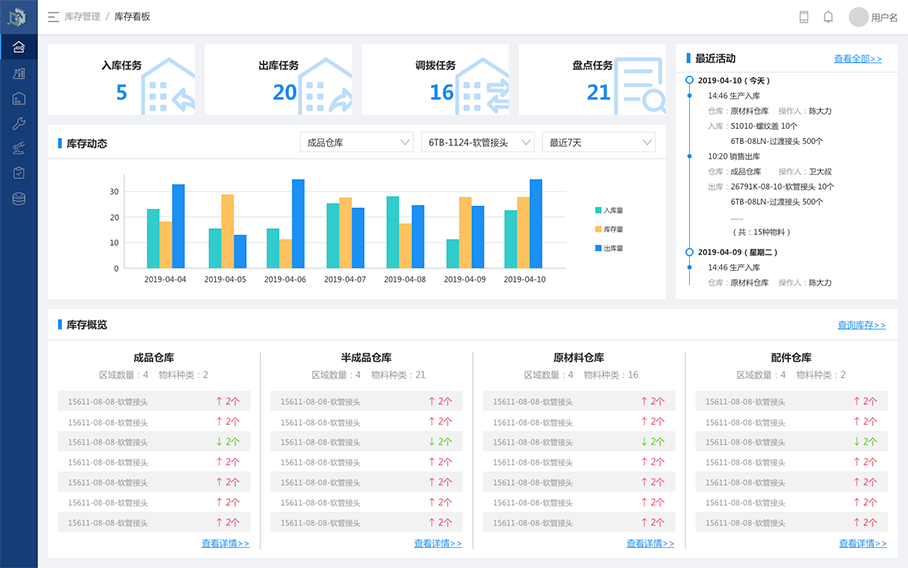Toggle the 出库量 legend series

(609, 248)
